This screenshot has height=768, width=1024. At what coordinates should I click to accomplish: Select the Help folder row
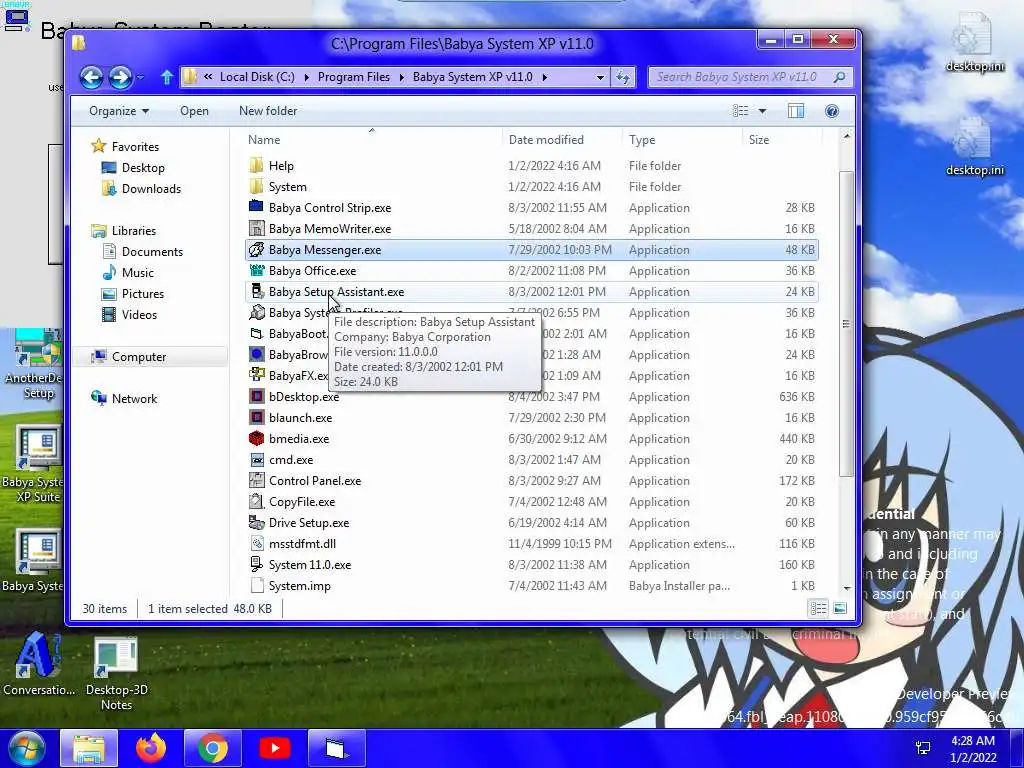[532, 166]
